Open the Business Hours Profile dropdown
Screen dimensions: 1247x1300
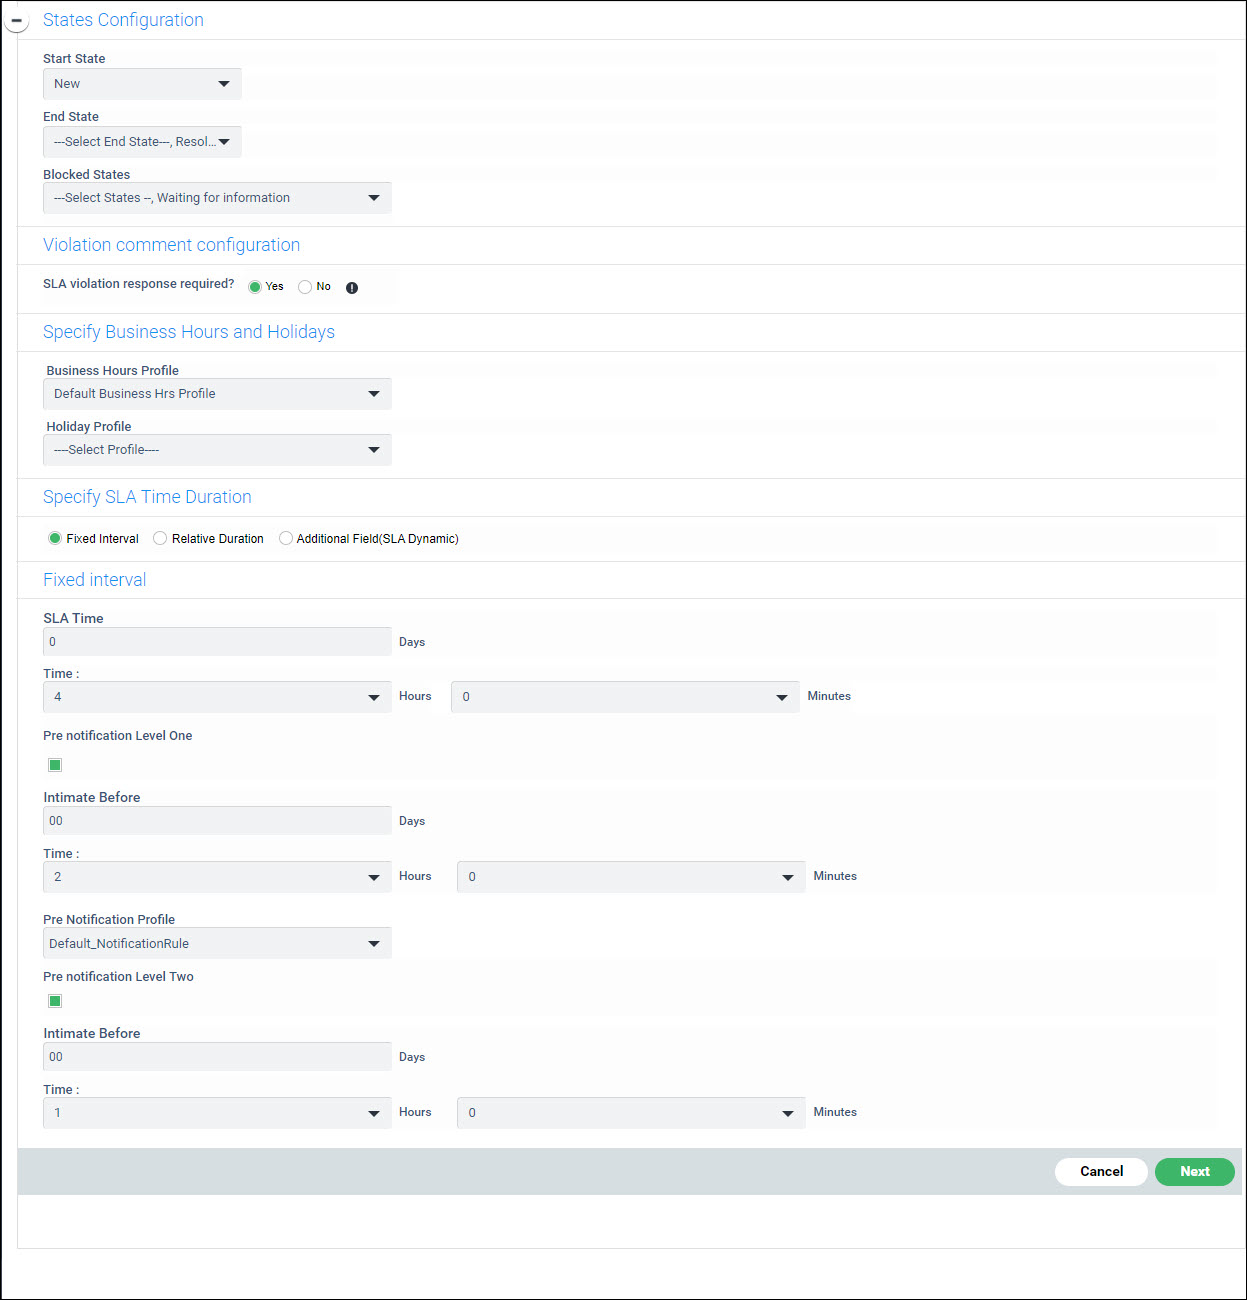217,394
